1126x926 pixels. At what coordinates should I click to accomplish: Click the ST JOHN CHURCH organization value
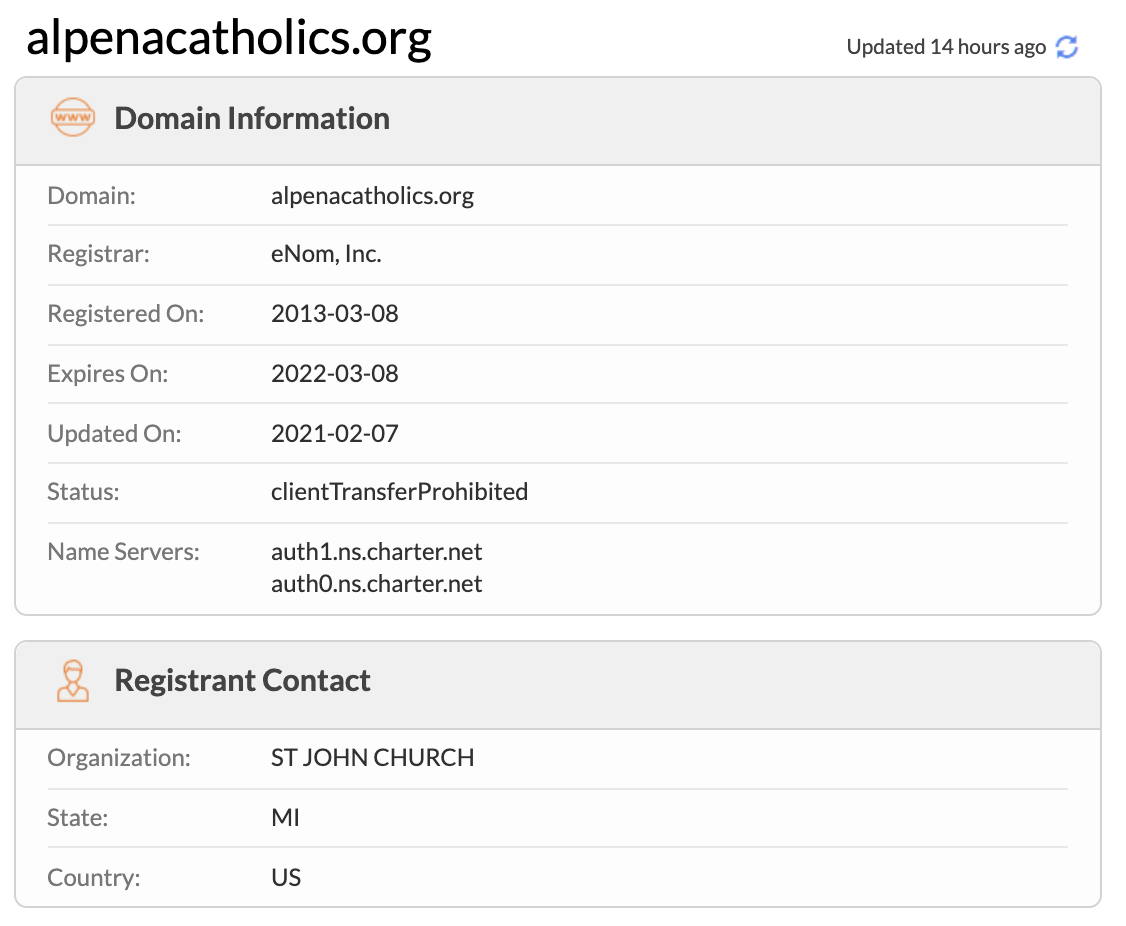click(372, 758)
